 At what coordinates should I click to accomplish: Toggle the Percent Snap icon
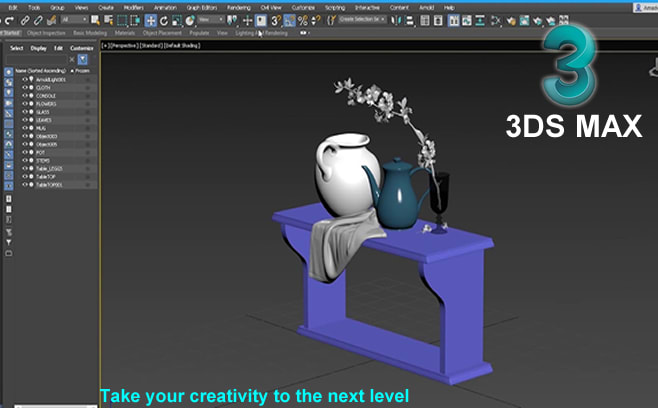pos(303,21)
